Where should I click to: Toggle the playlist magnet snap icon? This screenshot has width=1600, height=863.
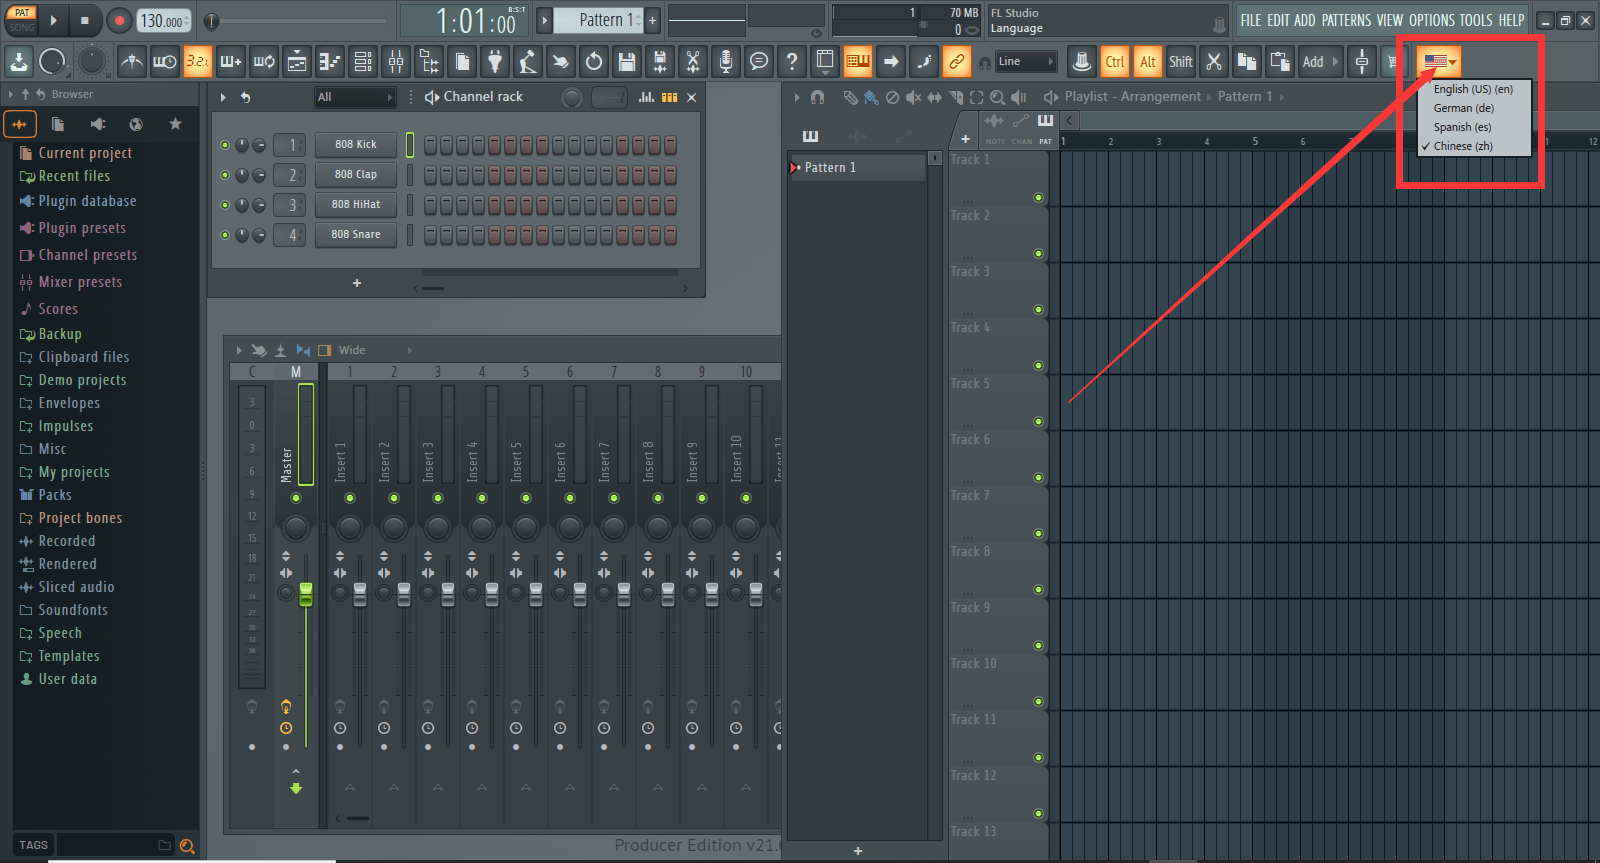click(817, 97)
